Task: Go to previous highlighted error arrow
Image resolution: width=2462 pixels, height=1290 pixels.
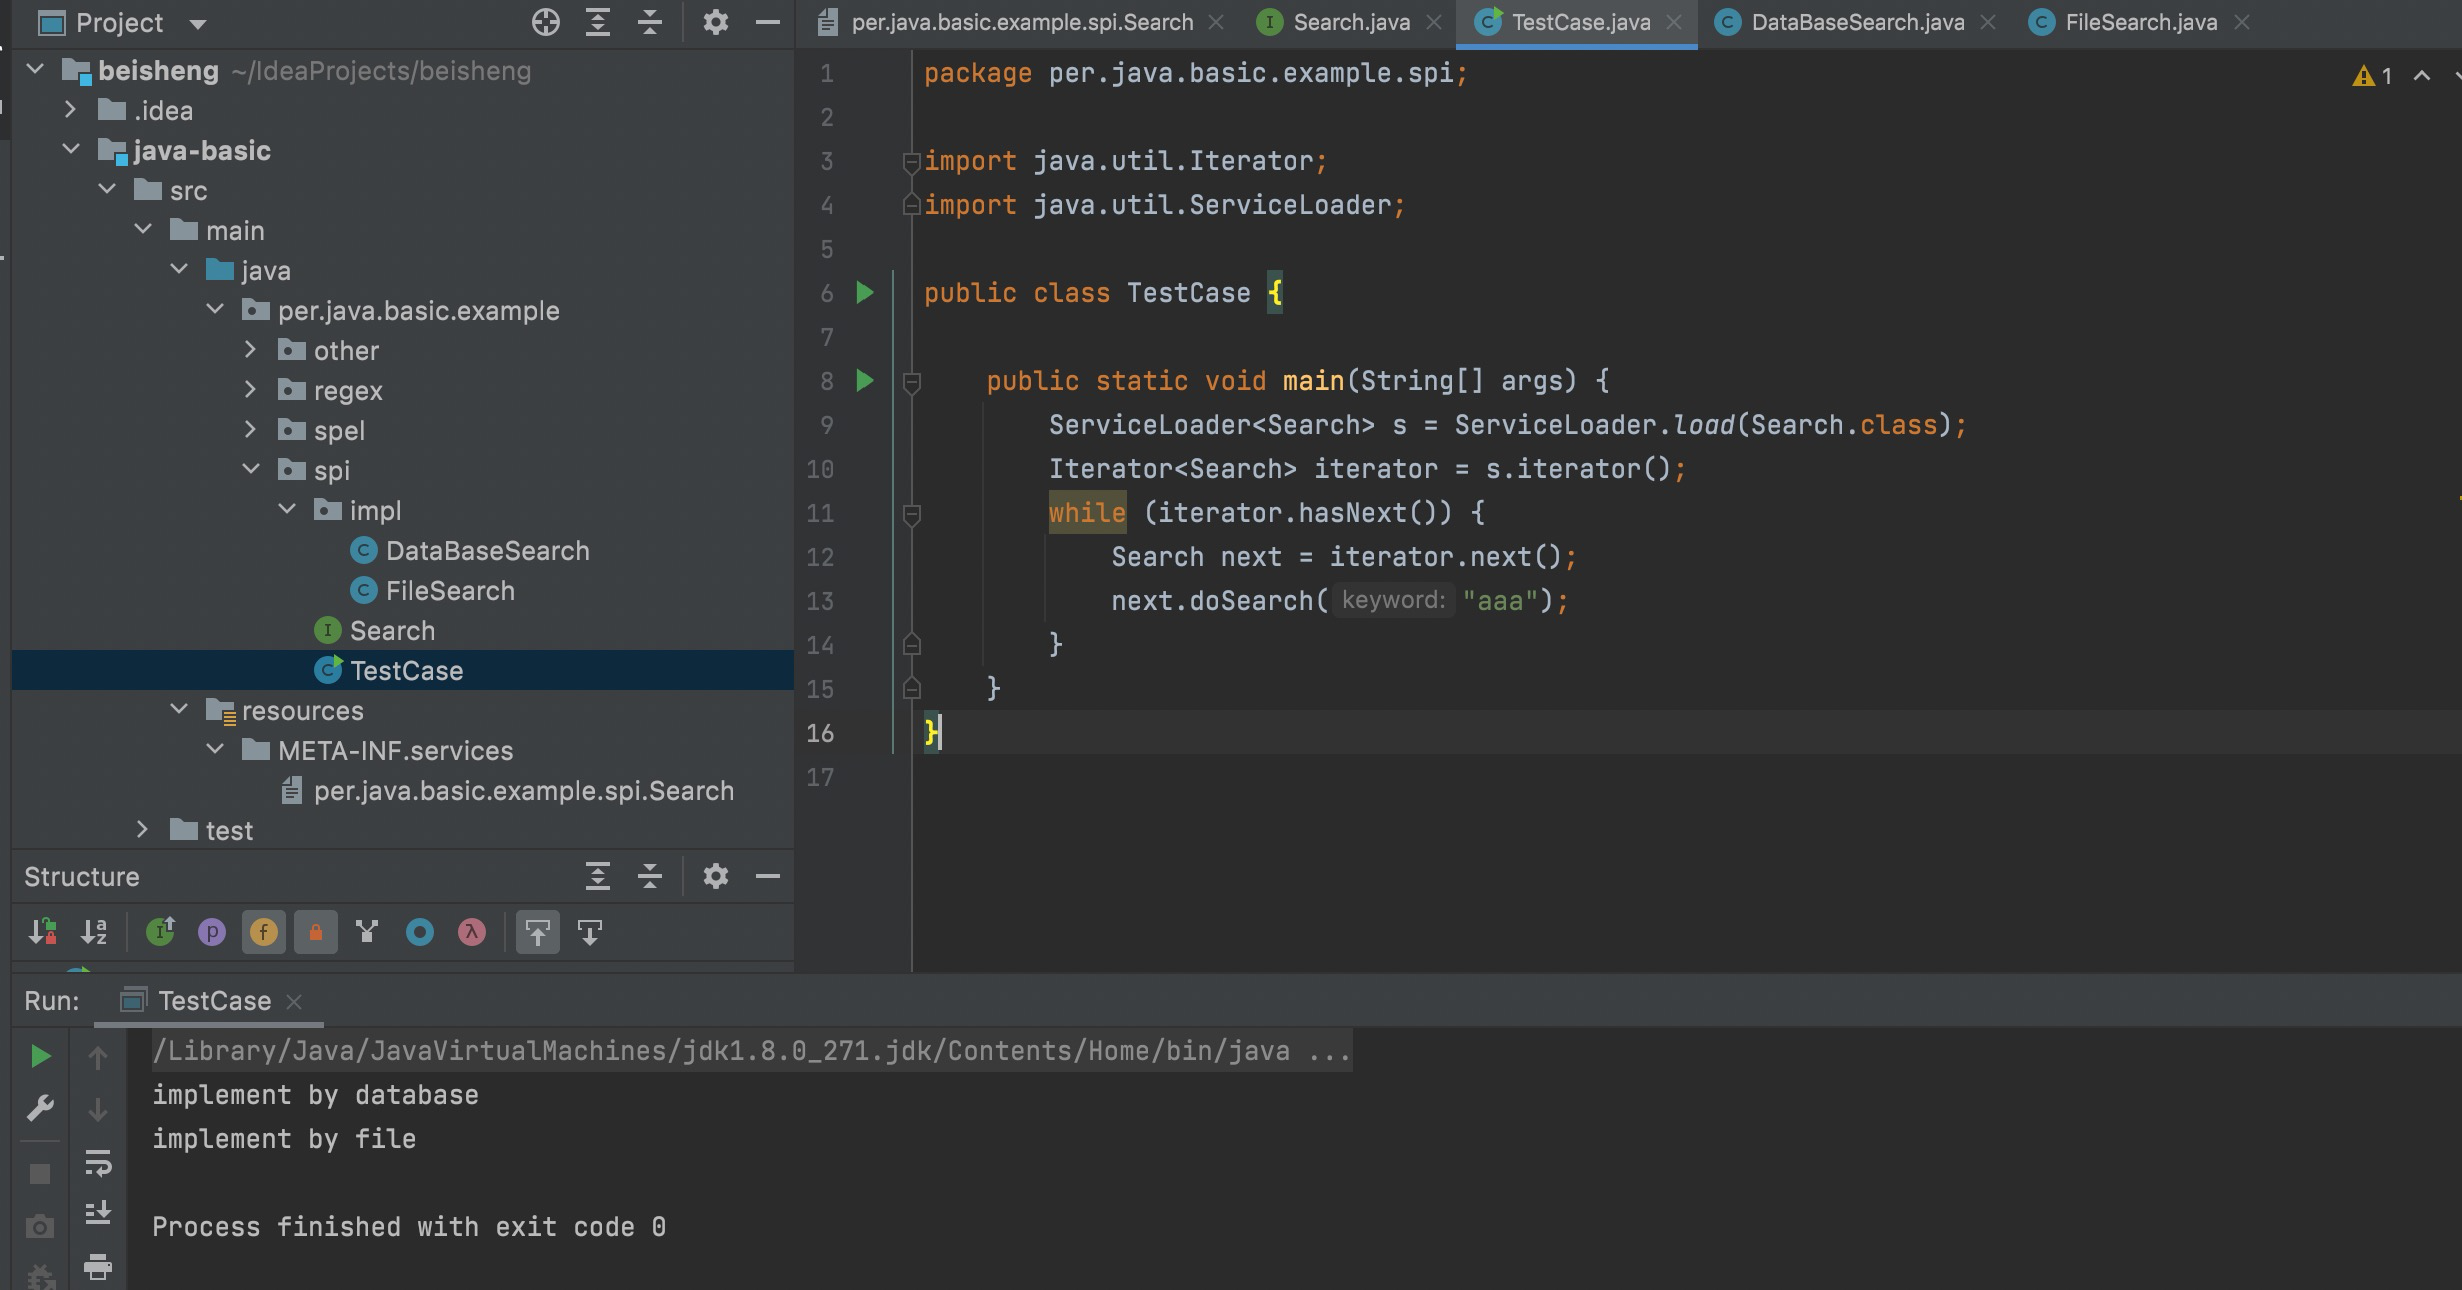Action: coord(2422,76)
